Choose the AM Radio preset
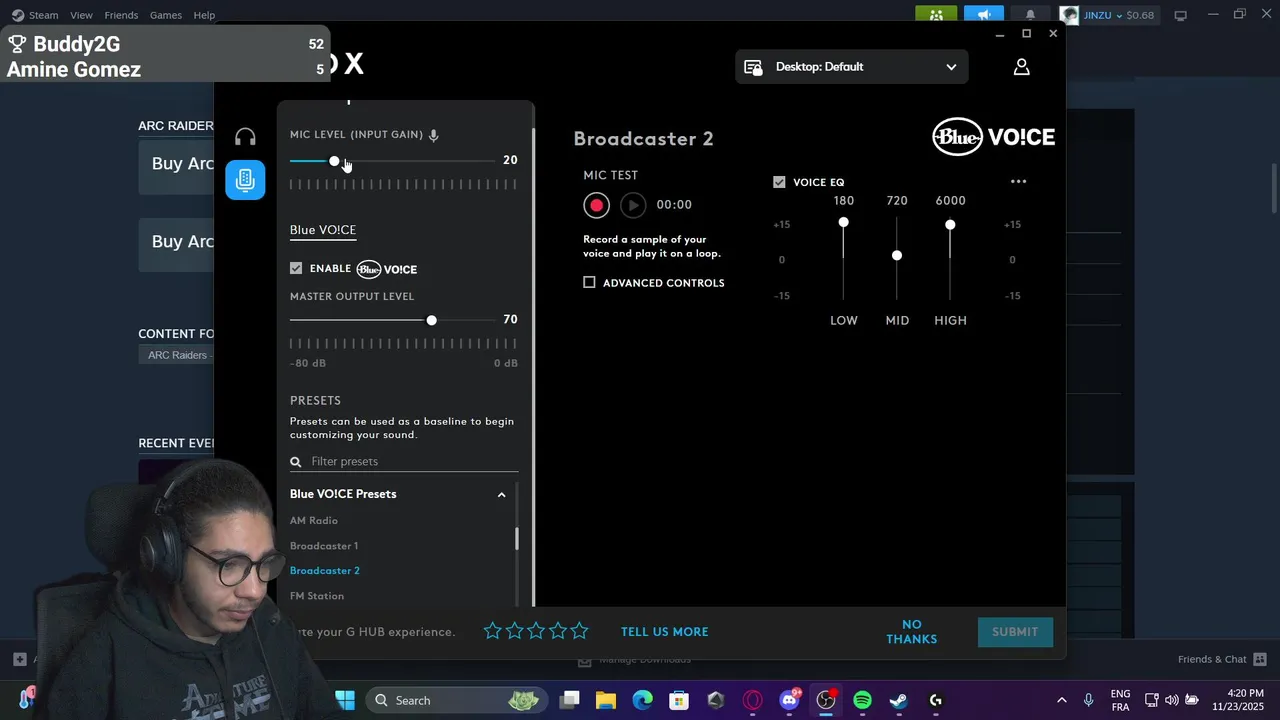1280x720 pixels. point(314,521)
